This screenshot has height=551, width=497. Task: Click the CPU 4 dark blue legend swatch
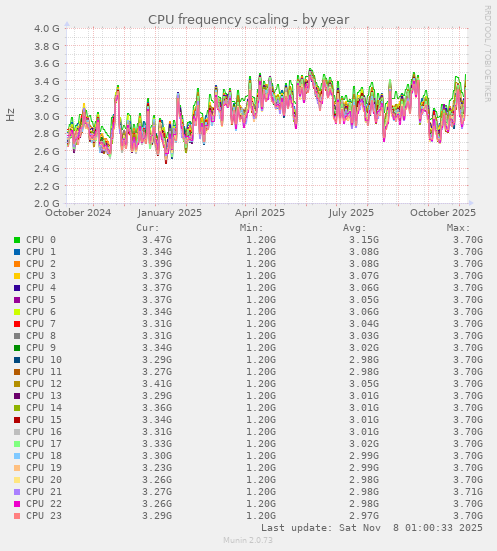pos(17,288)
